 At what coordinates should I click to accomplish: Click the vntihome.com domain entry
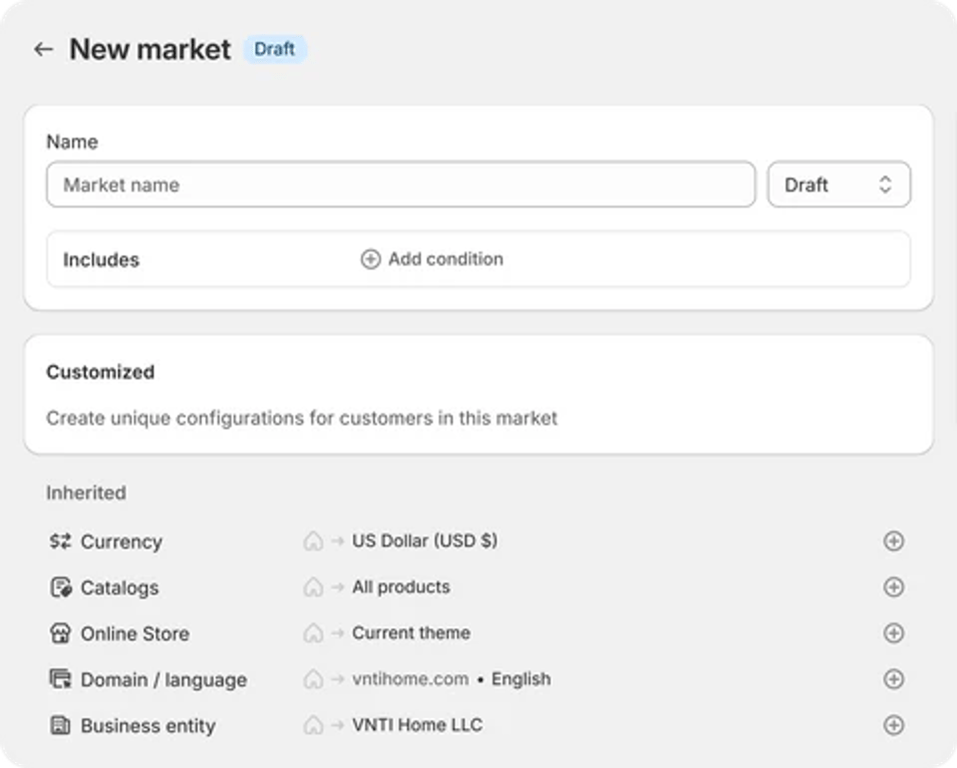pyautogui.click(x=410, y=679)
